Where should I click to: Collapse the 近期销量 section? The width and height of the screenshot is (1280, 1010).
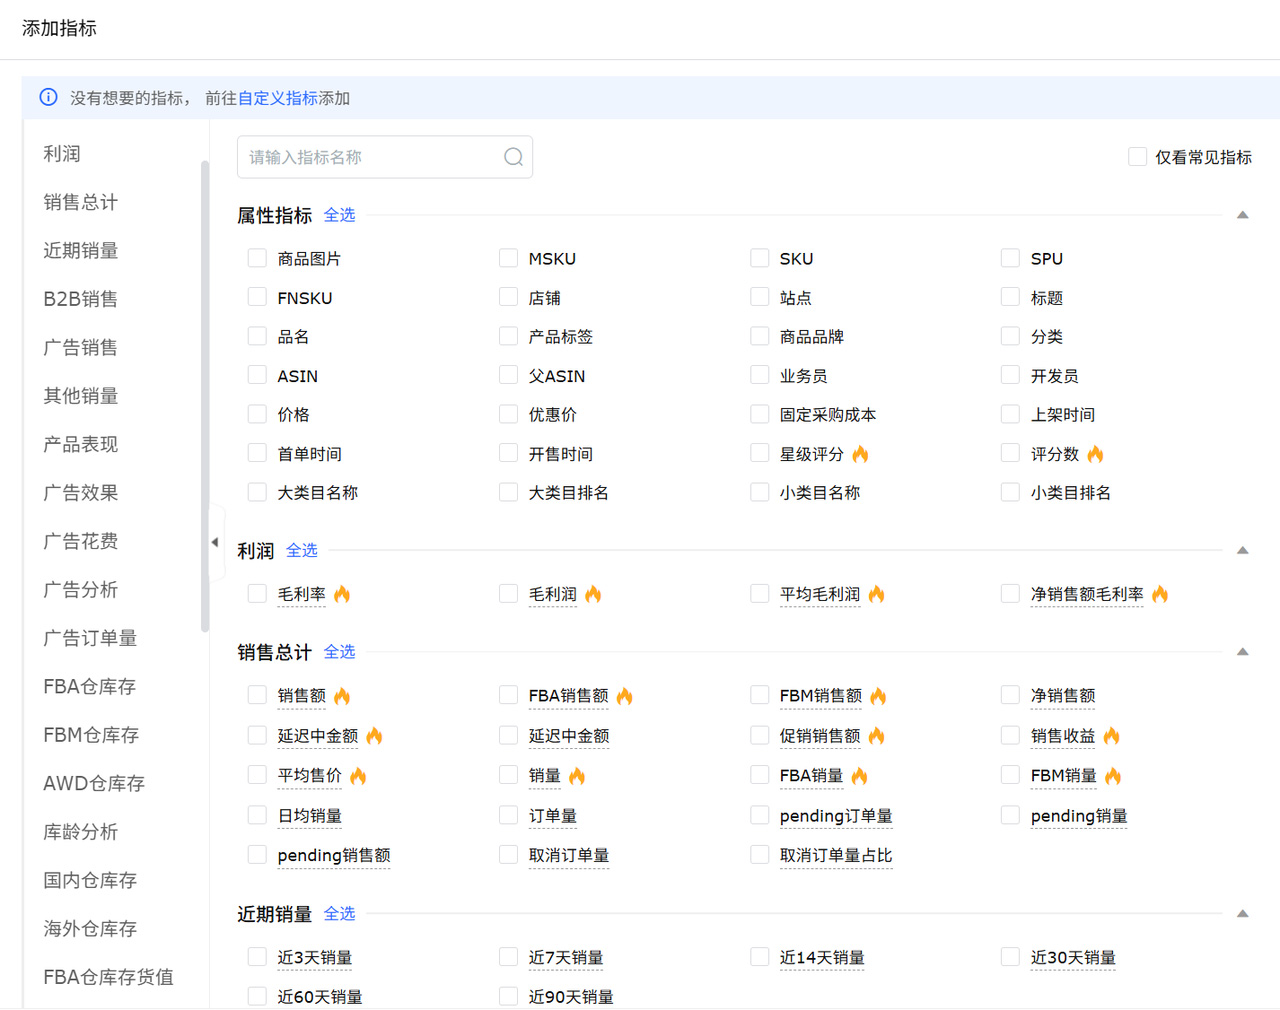[1242, 914]
